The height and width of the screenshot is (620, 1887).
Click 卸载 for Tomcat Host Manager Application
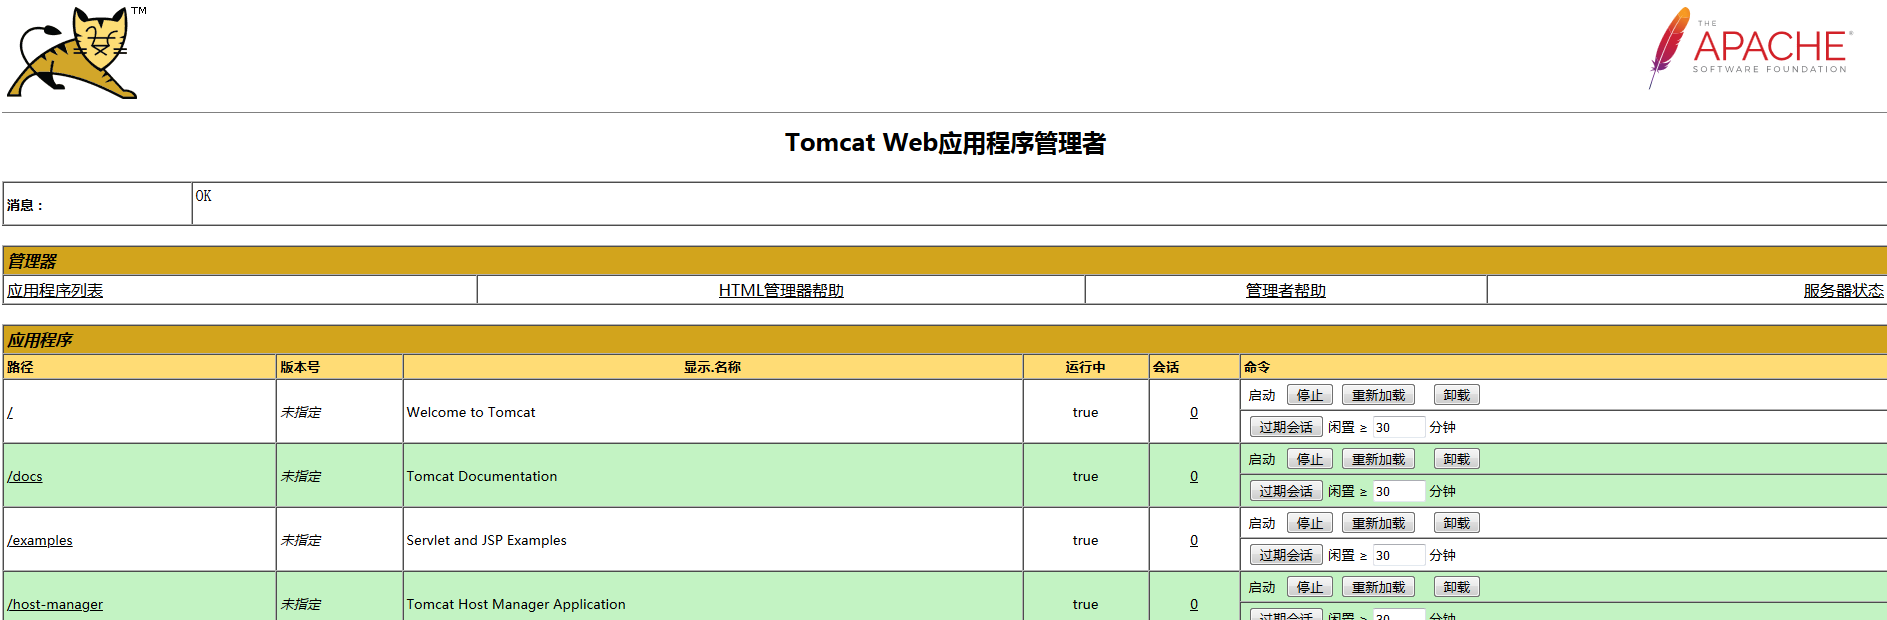pos(1457,587)
